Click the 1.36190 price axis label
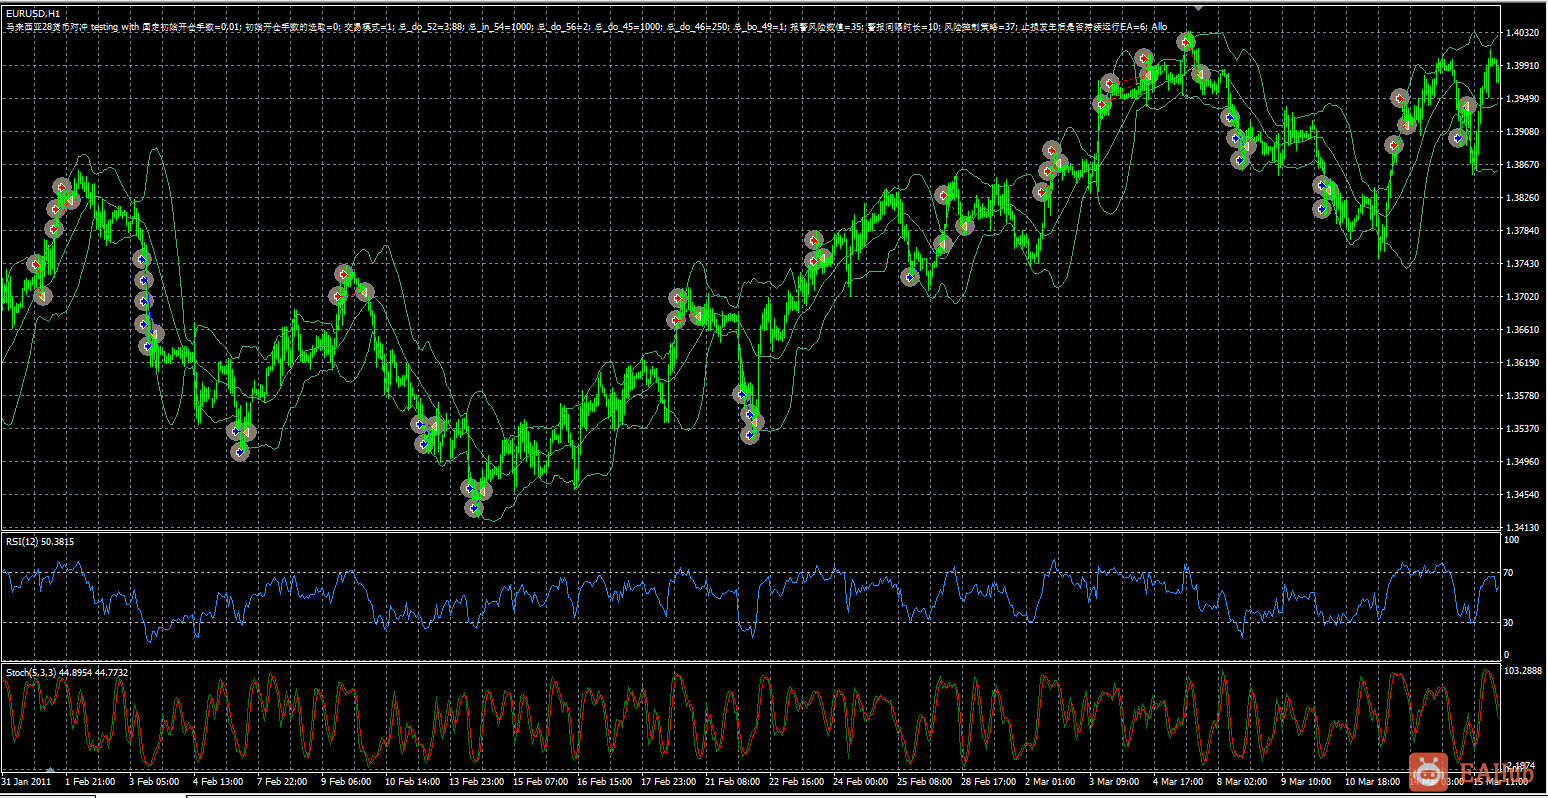 (x=1524, y=363)
